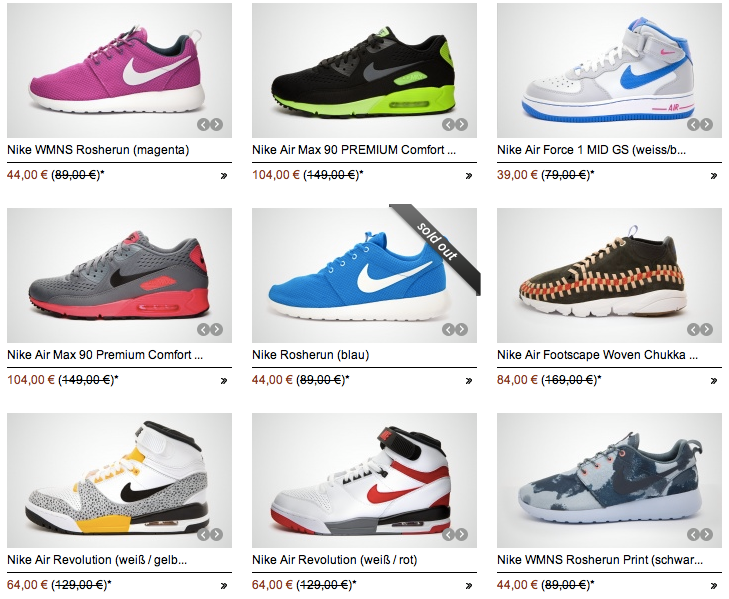
Task: Open the blue Rosherun sold out thumbnail
Action: click(364, 275)
